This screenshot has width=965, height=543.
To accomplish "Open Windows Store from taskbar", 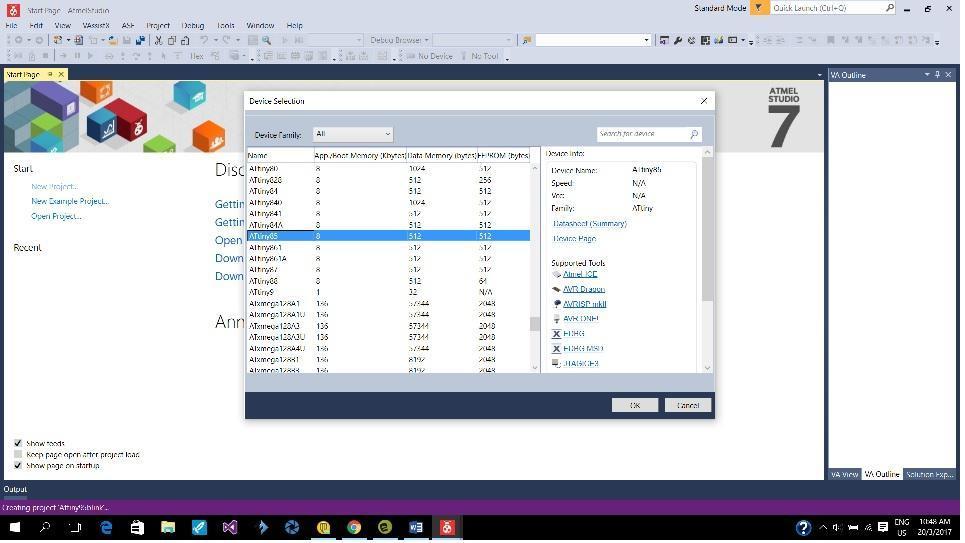I will 137,528.
